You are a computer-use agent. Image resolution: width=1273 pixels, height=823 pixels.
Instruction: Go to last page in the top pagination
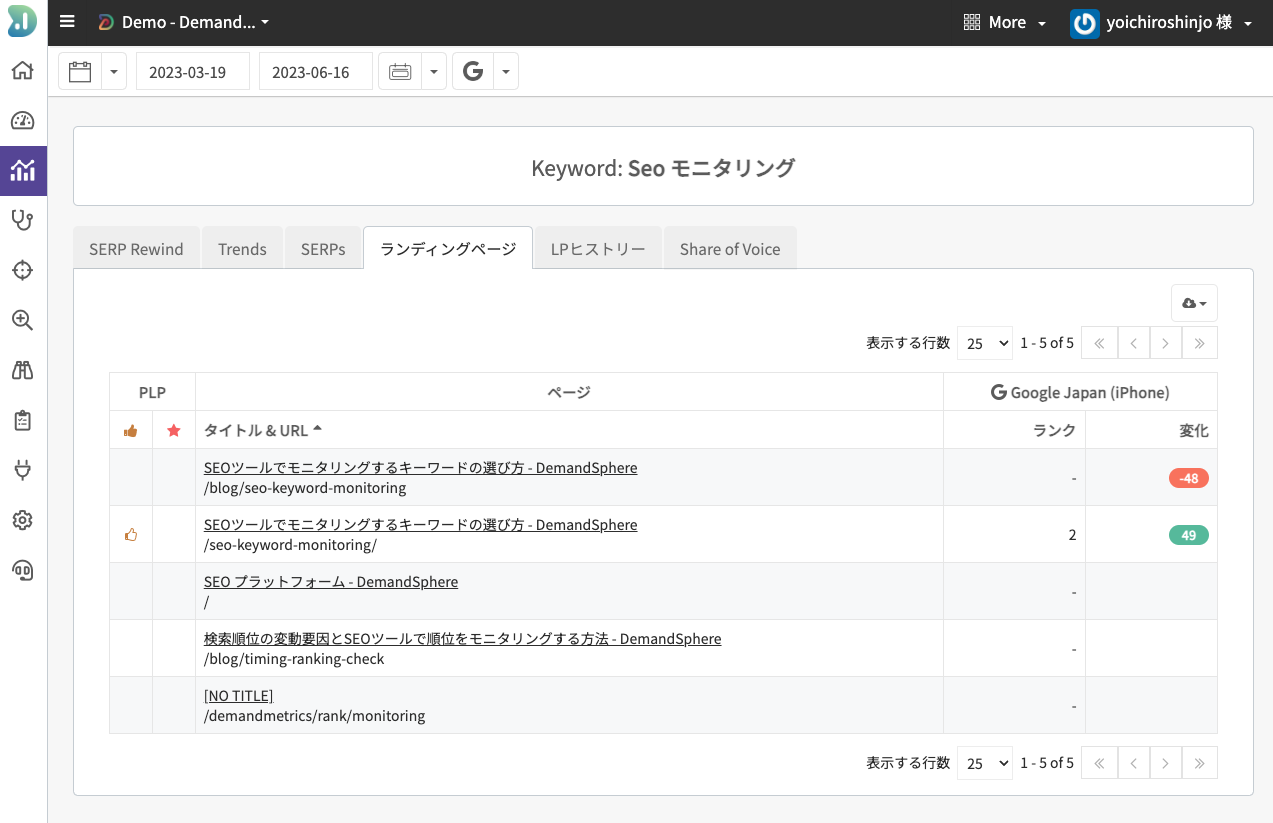pos(1200,343)
